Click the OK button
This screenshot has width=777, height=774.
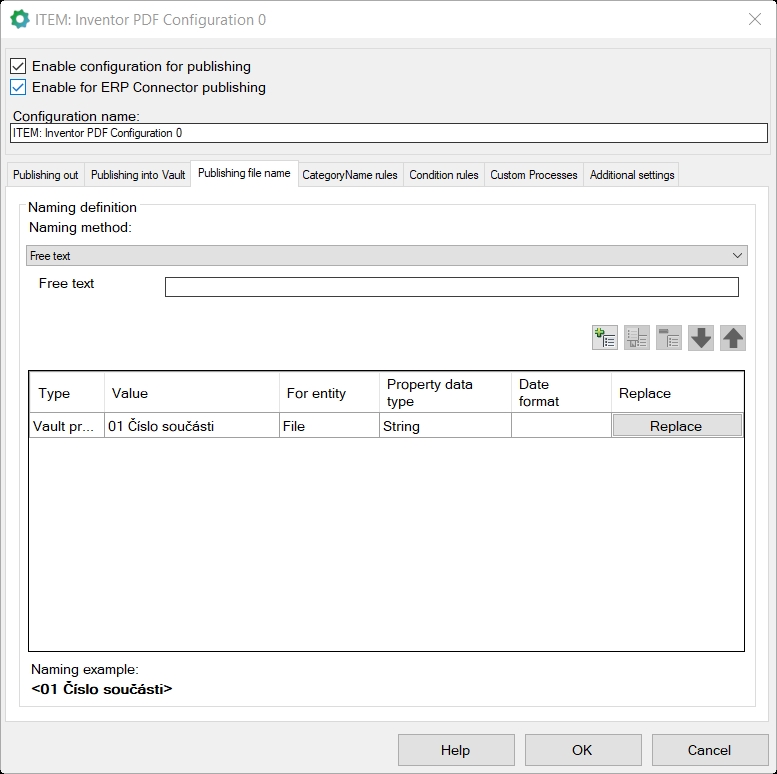pos(582,750)
